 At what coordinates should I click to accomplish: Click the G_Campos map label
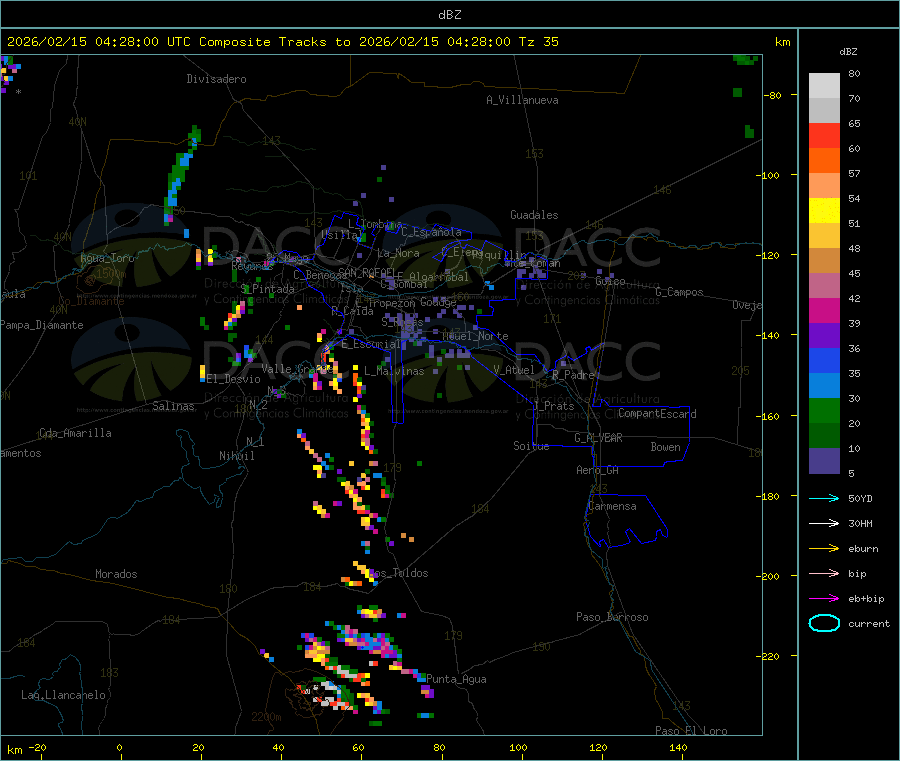pos(680,292)
